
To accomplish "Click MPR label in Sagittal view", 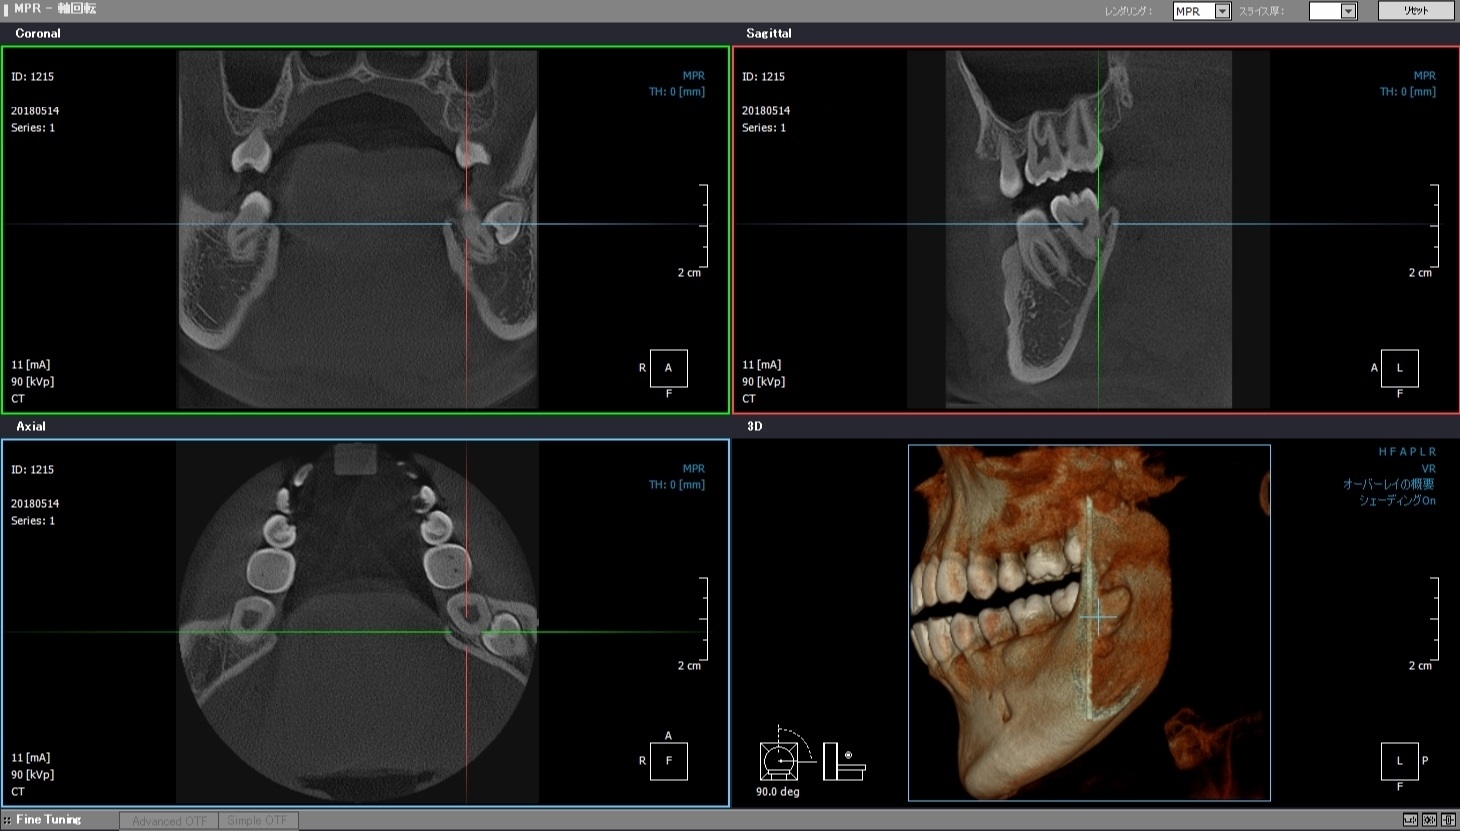I will [x=1424, y=76].
